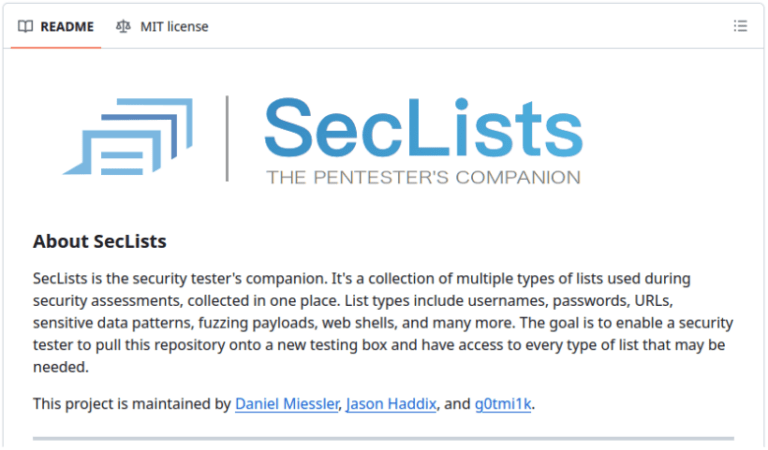Visit the g0tmi1k maintainer link
This screenshot has height=450, width=768.
tap(503, 405)
